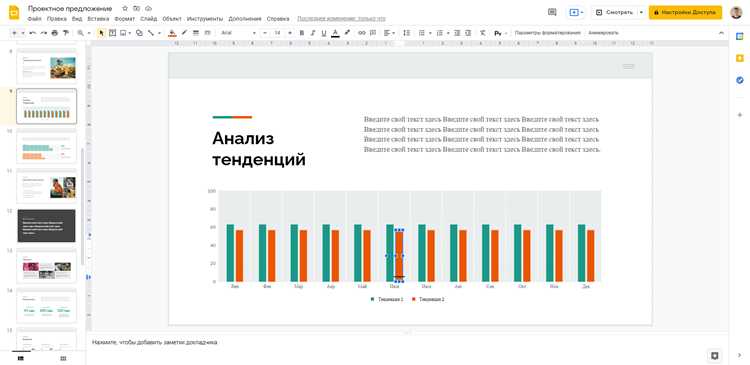Image resolution: width=750 pixels, height=365 pixels.
Task: Open Google Calendar side panel
Action: coord(740,36)
